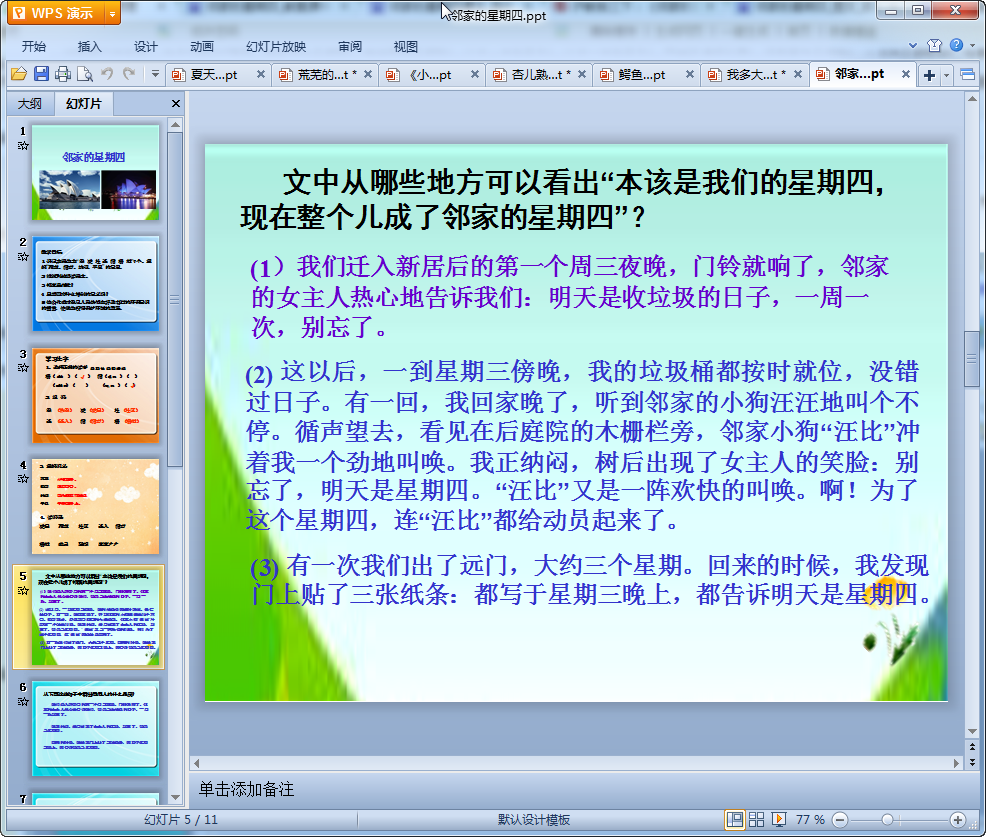The height and width of the screenshot is (837, 986).
Task: Click 默认设计模板 in status bar
Action: (x=534, y=819)
